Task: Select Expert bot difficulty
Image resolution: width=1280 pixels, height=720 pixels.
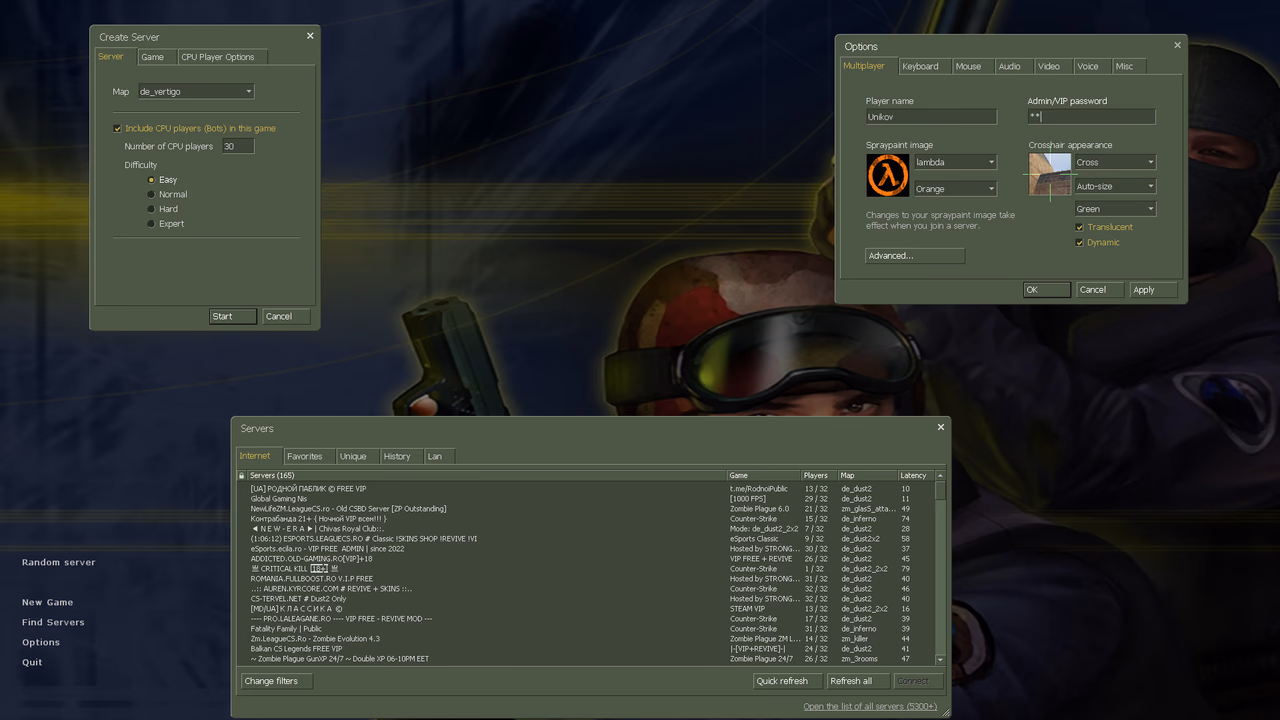Action: (x=151, y=224)
